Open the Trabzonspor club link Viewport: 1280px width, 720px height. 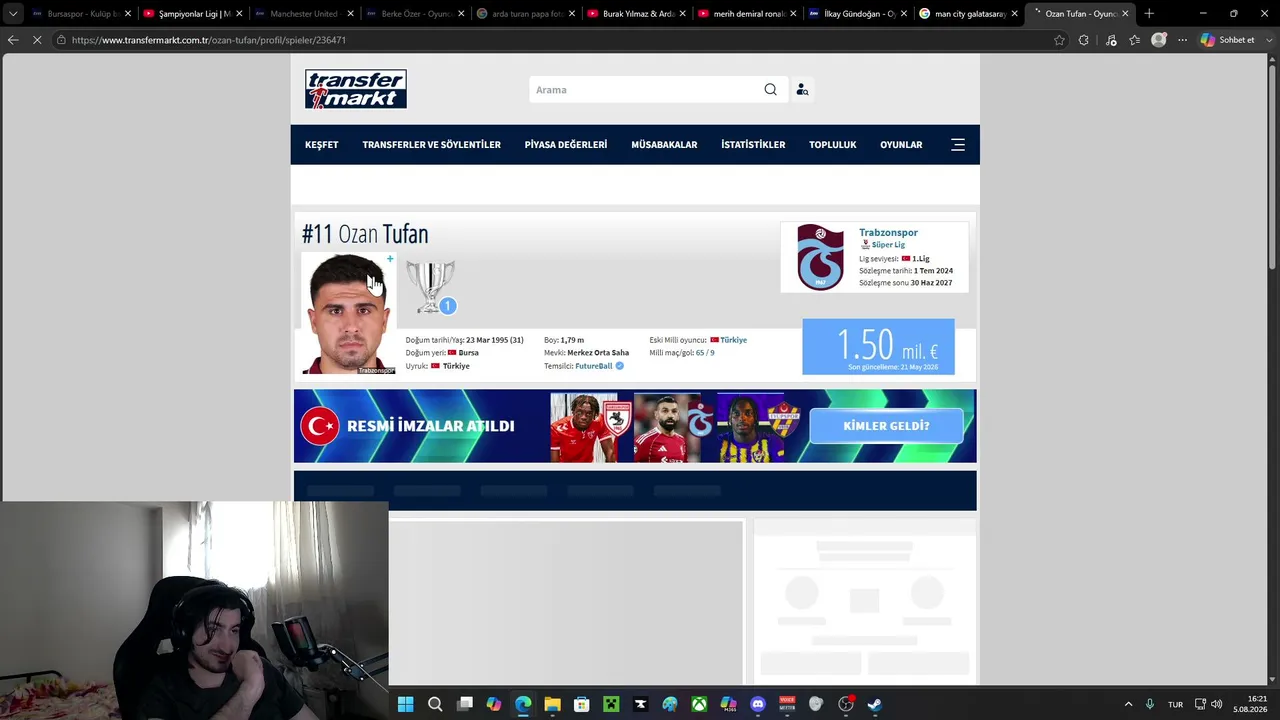(888, 233)
